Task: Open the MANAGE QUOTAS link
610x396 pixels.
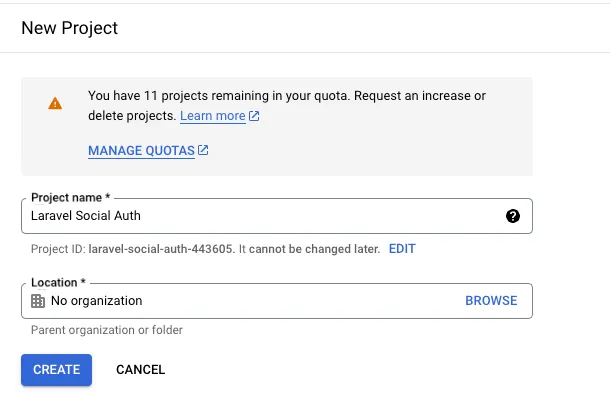Action: [x=141, y=151]
